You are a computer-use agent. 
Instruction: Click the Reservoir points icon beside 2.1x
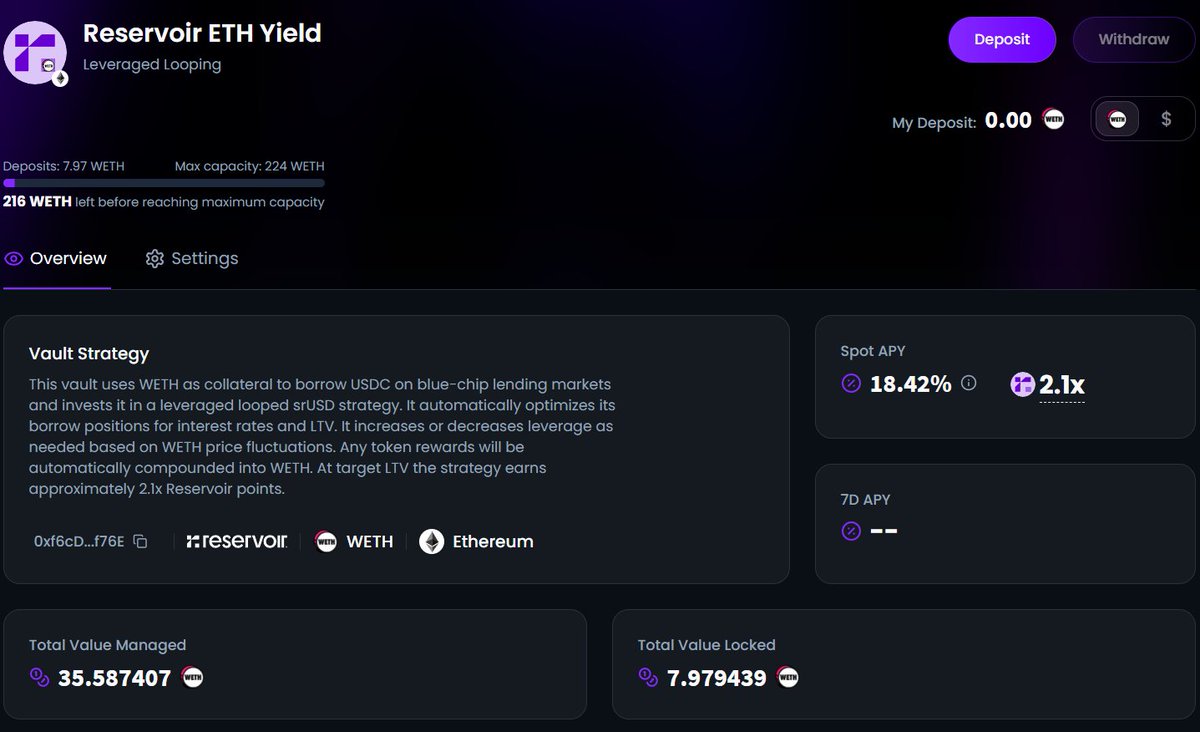(1022, 384)
